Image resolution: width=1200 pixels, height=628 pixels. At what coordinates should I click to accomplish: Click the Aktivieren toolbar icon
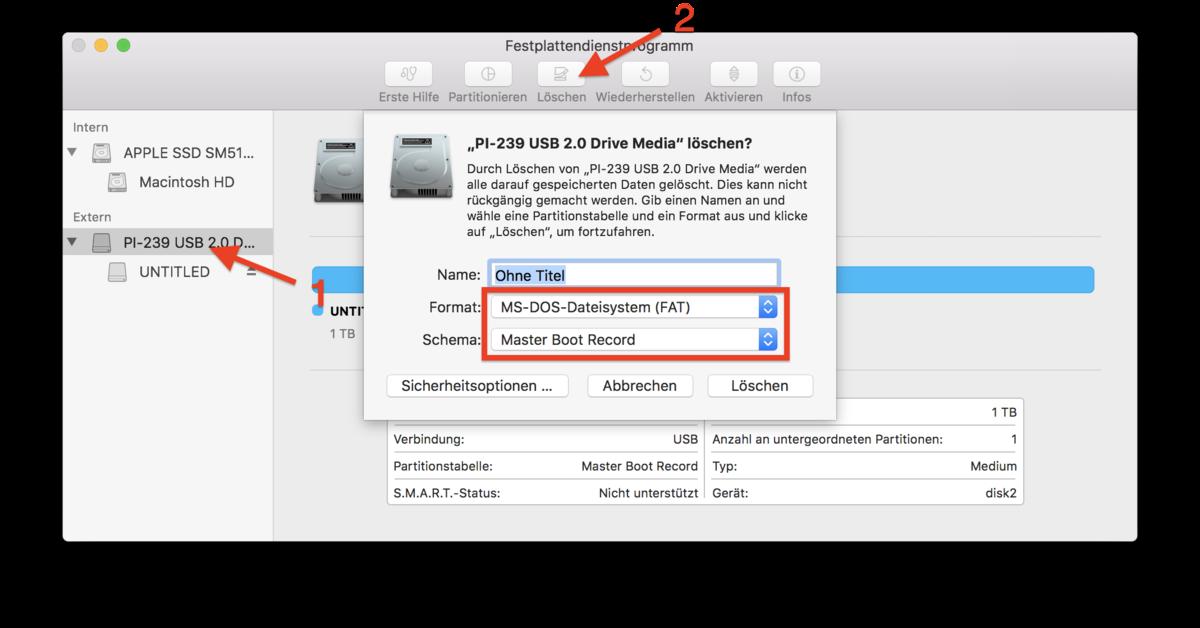[x=733, y=74]
